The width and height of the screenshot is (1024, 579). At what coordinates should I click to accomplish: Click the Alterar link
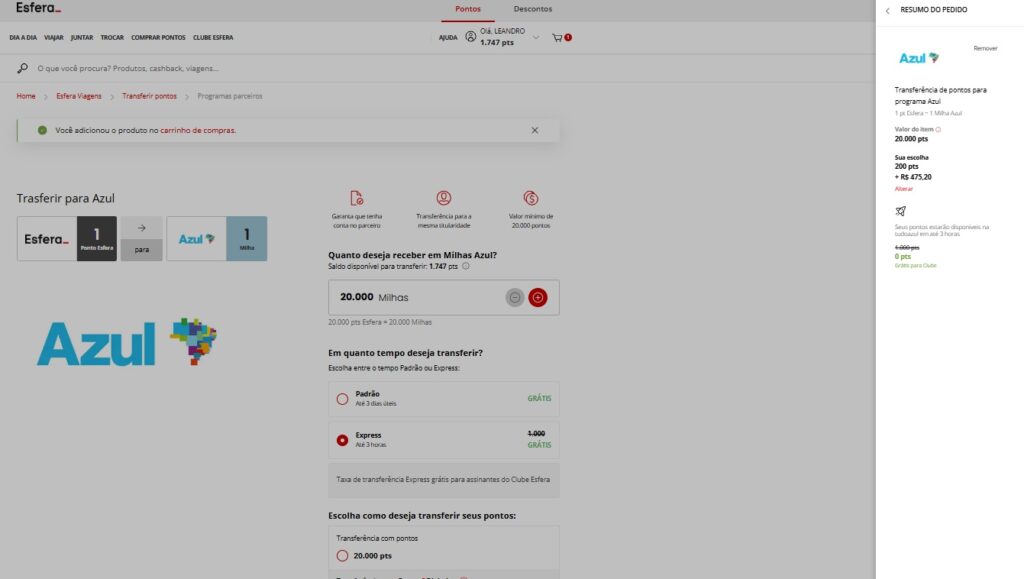903,188
